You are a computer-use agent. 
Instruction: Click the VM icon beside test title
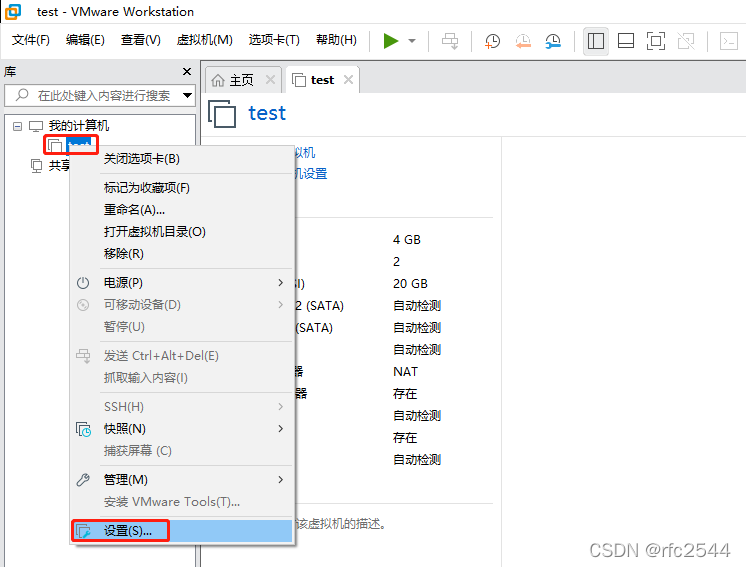pos(222,114)
